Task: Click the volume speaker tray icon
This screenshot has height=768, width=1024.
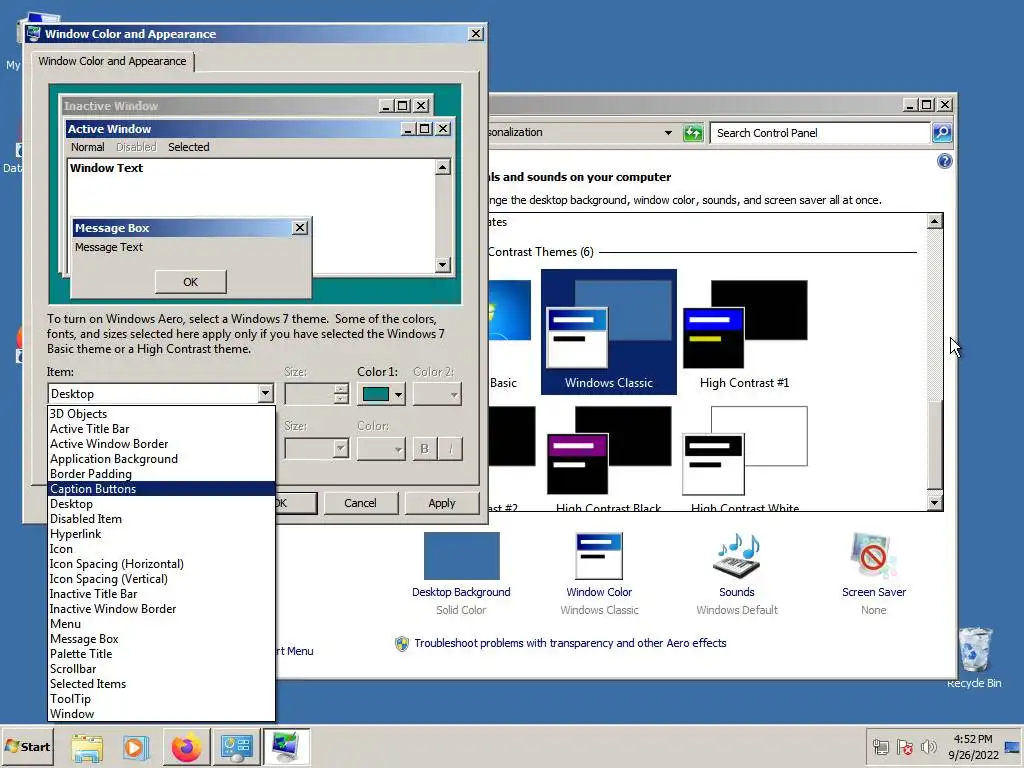Action: click(x=928, y=747)
